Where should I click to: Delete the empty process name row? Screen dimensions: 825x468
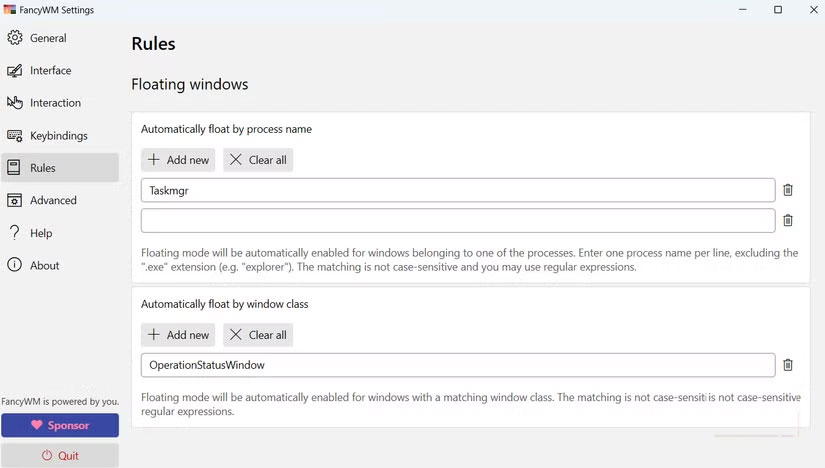pyautogui.click(x=788, y=220)
